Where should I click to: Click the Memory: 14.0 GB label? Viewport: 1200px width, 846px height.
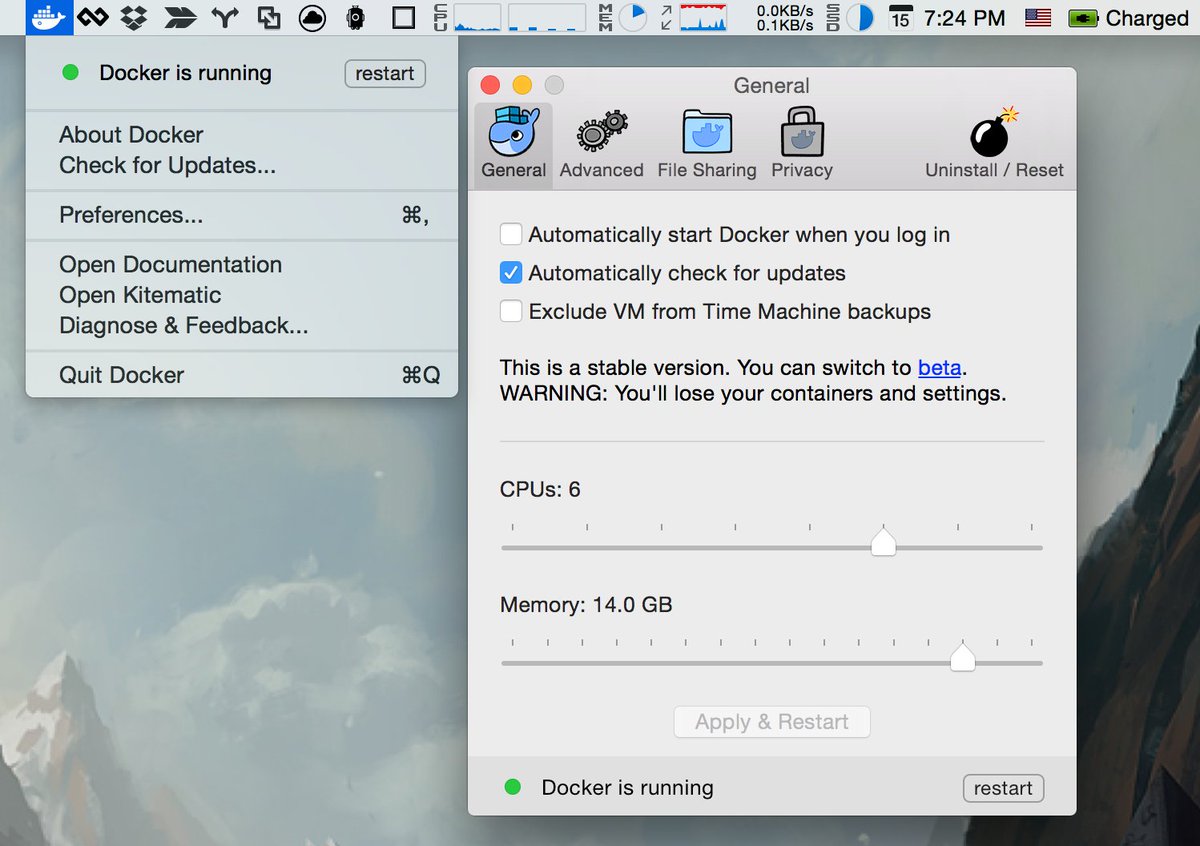tap(586, 605)
